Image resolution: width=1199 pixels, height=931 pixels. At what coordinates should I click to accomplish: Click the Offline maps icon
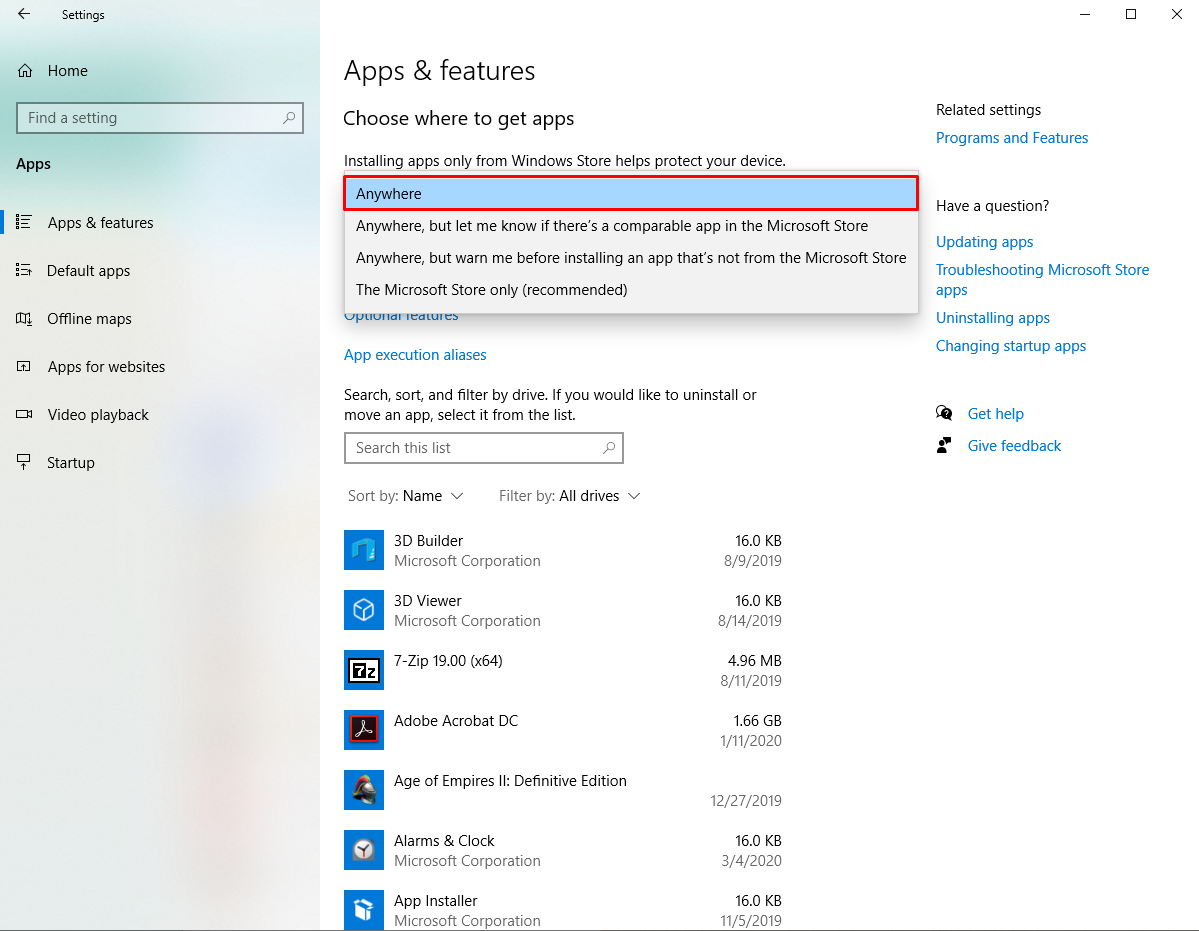click(x=24, y=319)
